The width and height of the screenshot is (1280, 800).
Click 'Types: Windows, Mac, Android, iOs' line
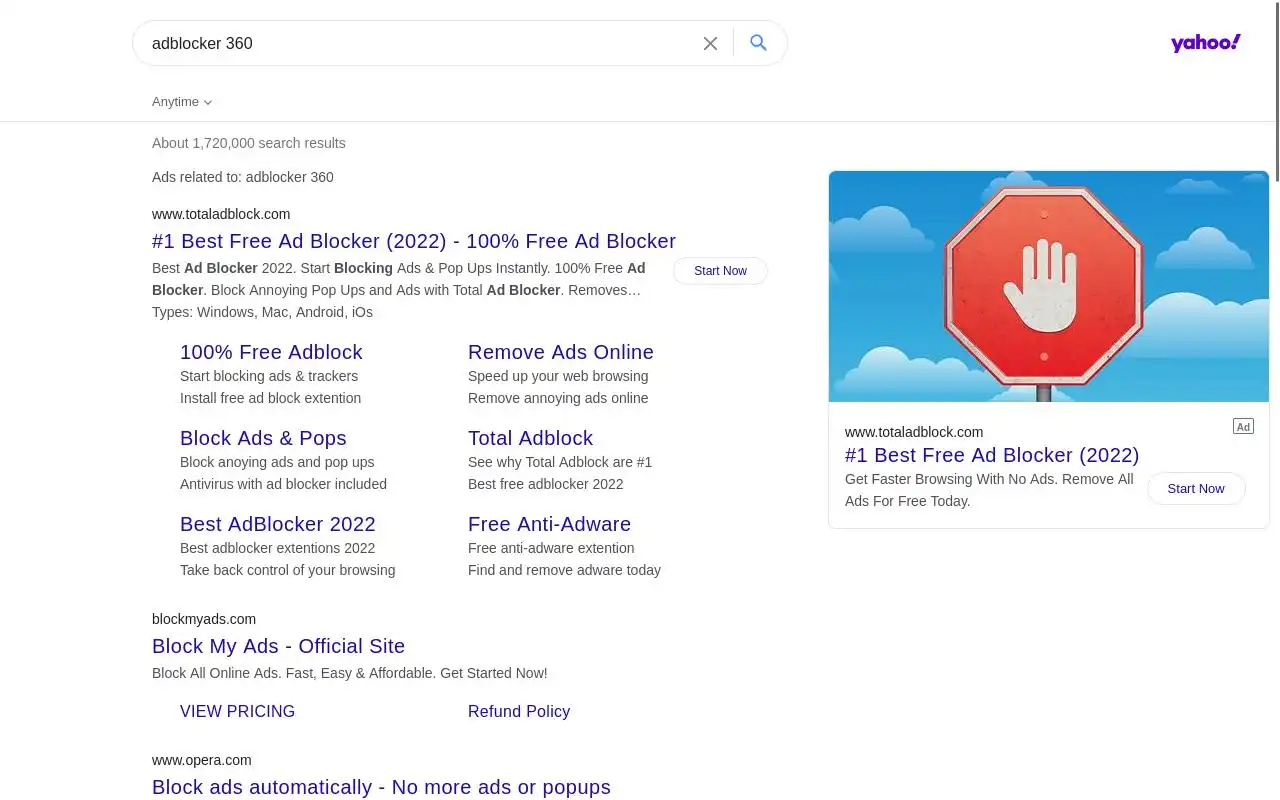click(x=262, y=312)
